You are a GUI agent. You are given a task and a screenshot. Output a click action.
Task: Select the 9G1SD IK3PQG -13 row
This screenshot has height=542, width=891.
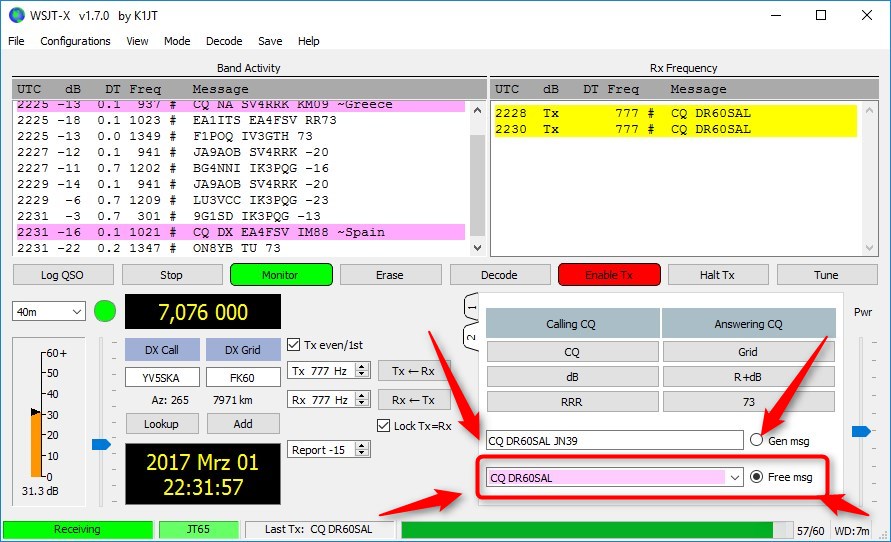pyautogui.click(x=239, y=216)
